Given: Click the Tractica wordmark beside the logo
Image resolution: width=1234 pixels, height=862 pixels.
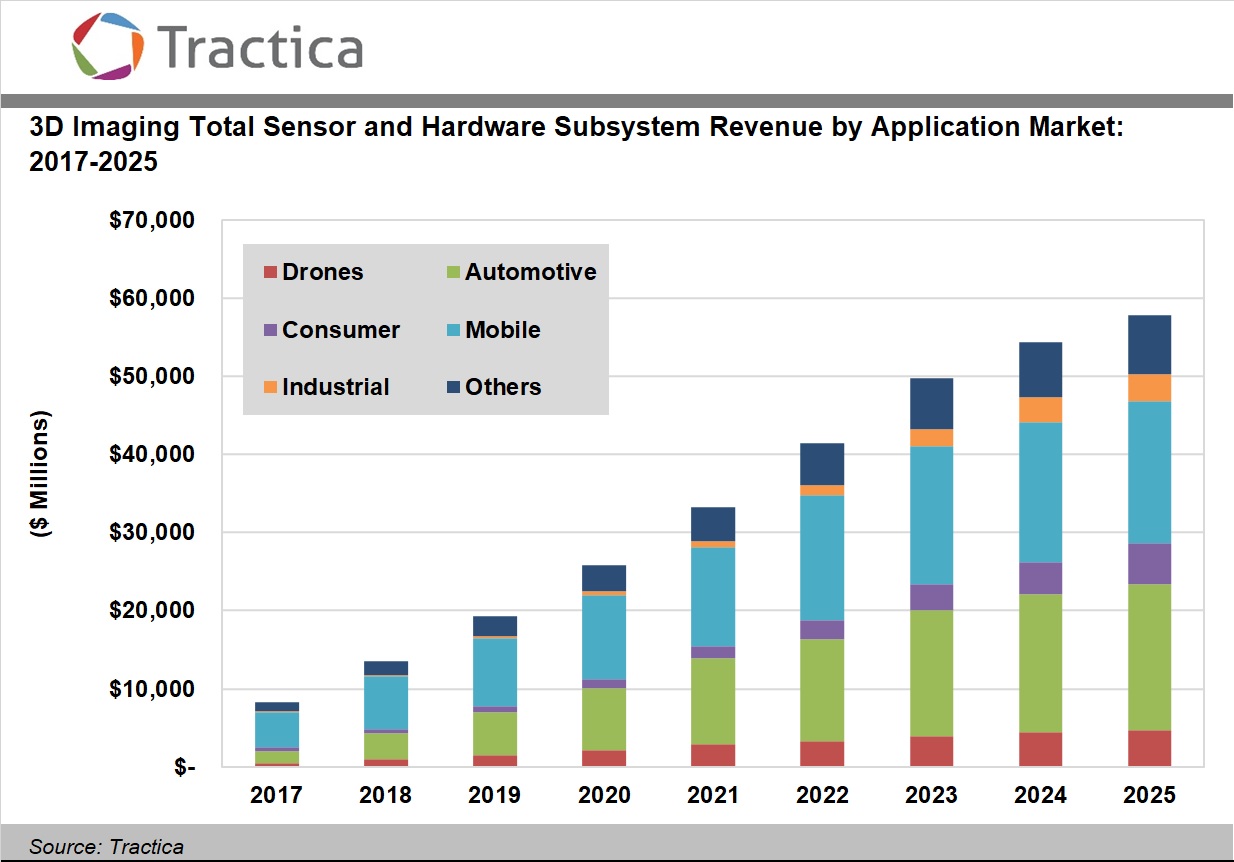Looking at the screenshot, I should (262, 45).
